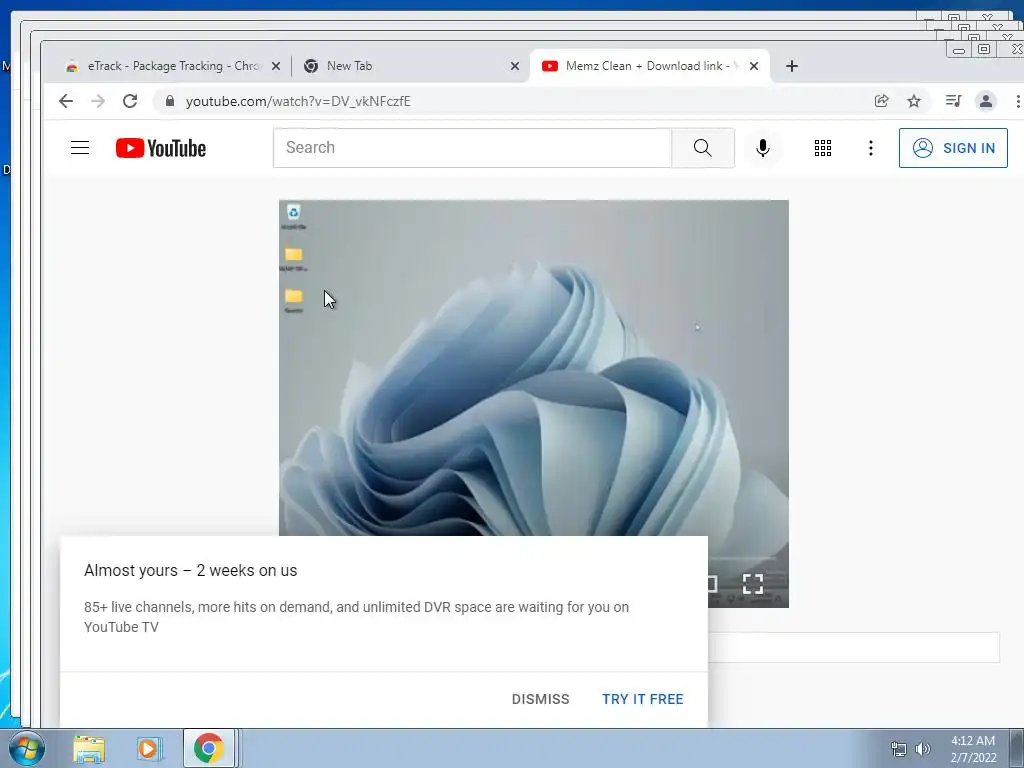The image size is (1024, 768).
Task: Click the Chrome taskbar icon
Action: [209, 748]
